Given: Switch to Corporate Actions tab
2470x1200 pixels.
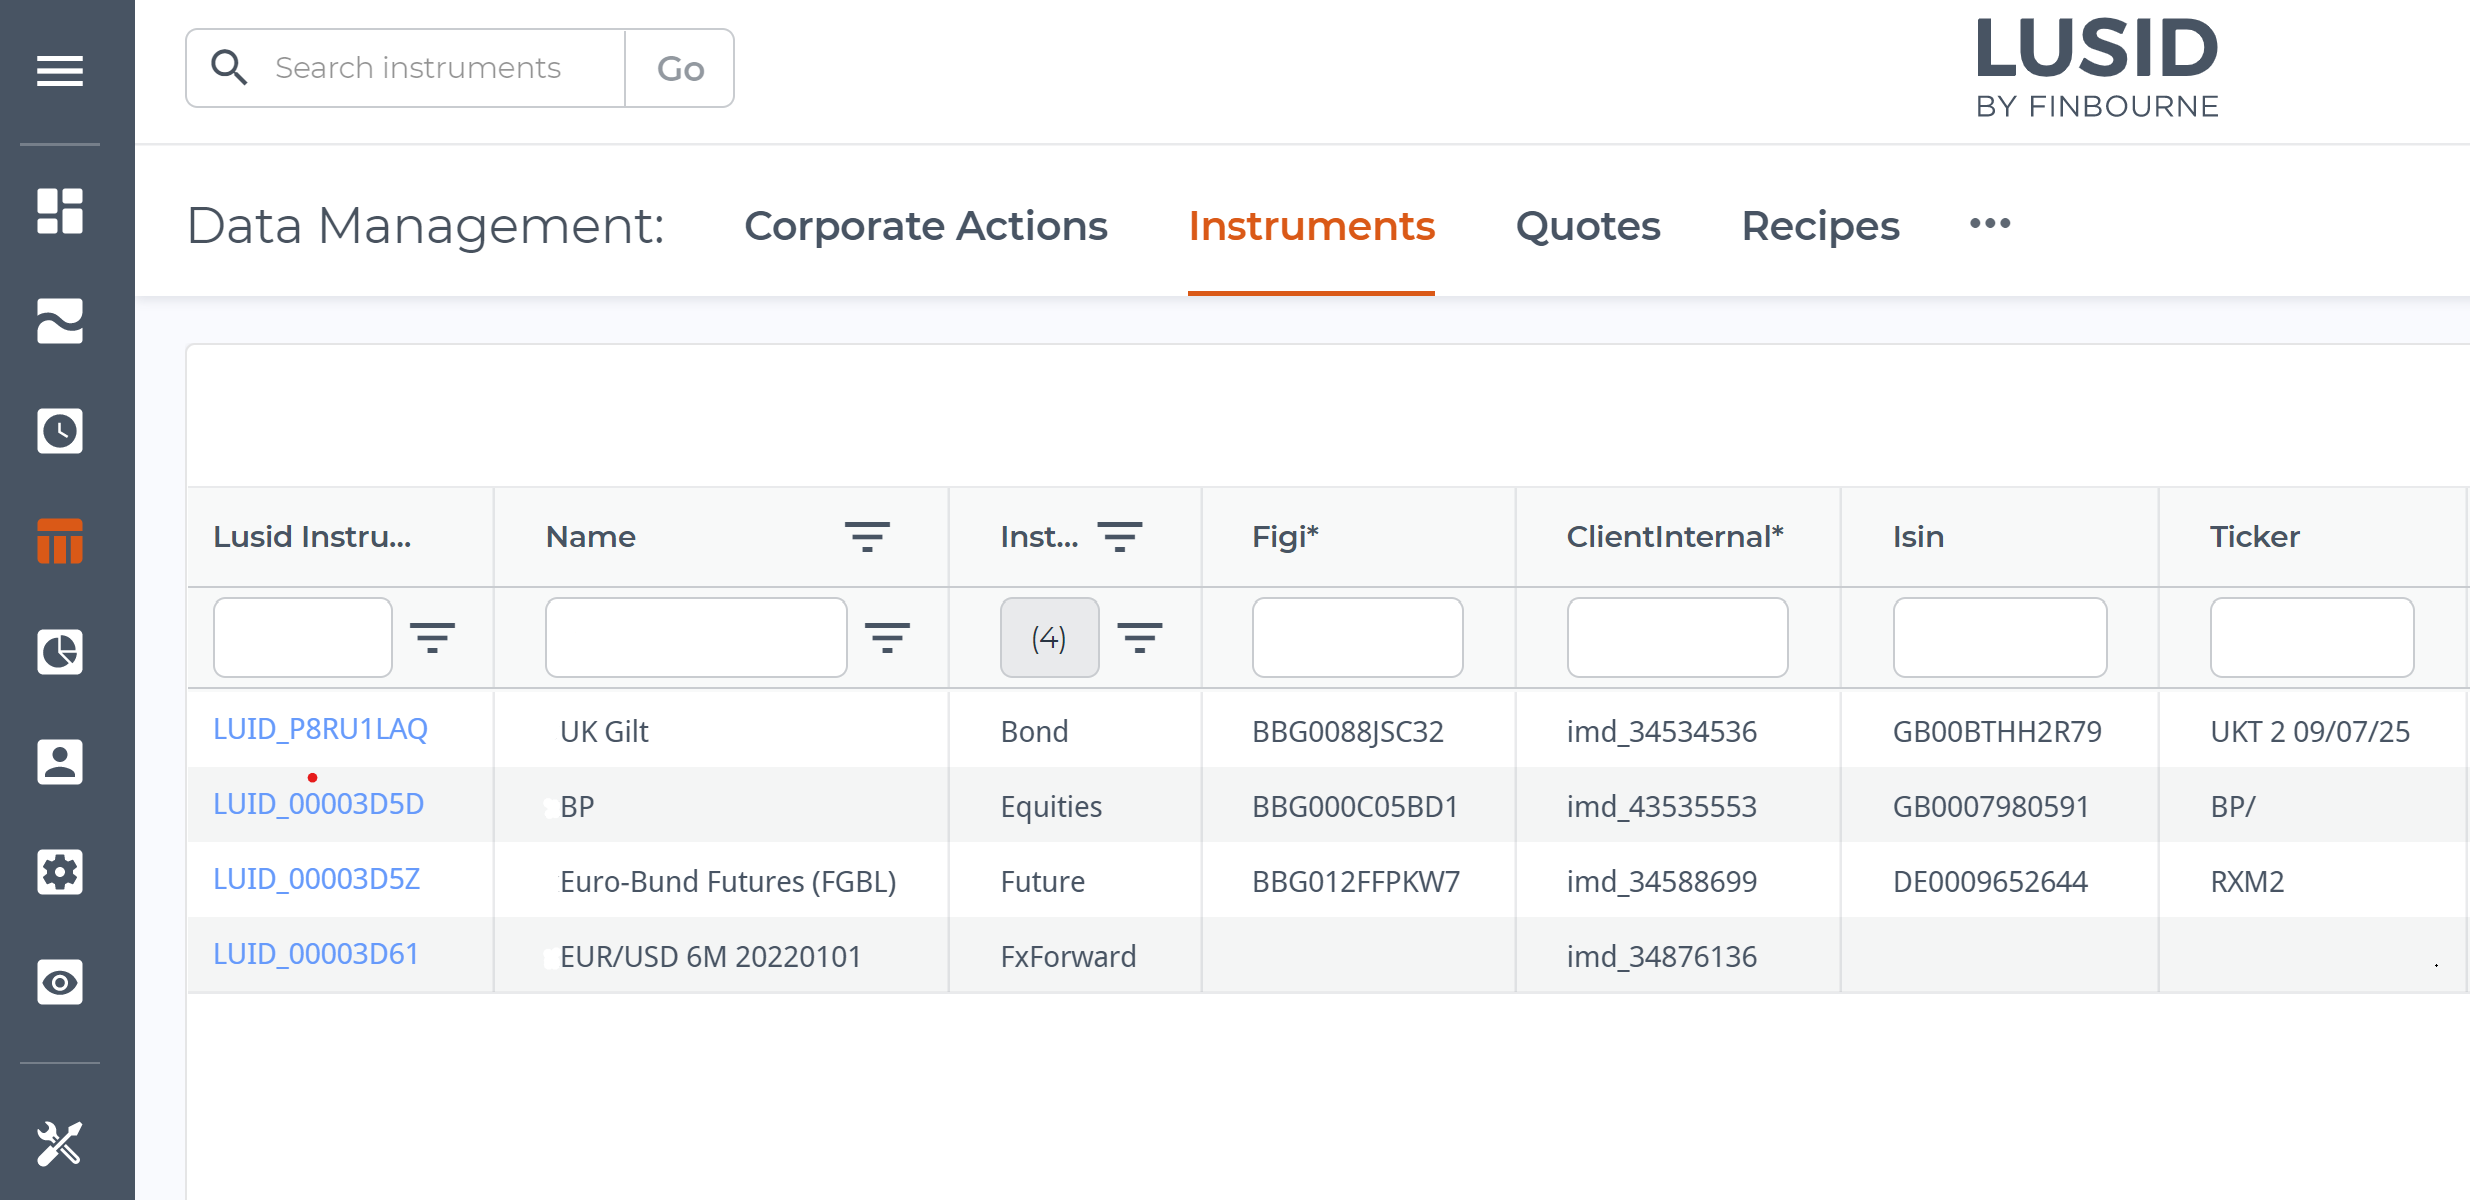Looking at the screenshot, I should pyautogui.click(x=926, y=226).
